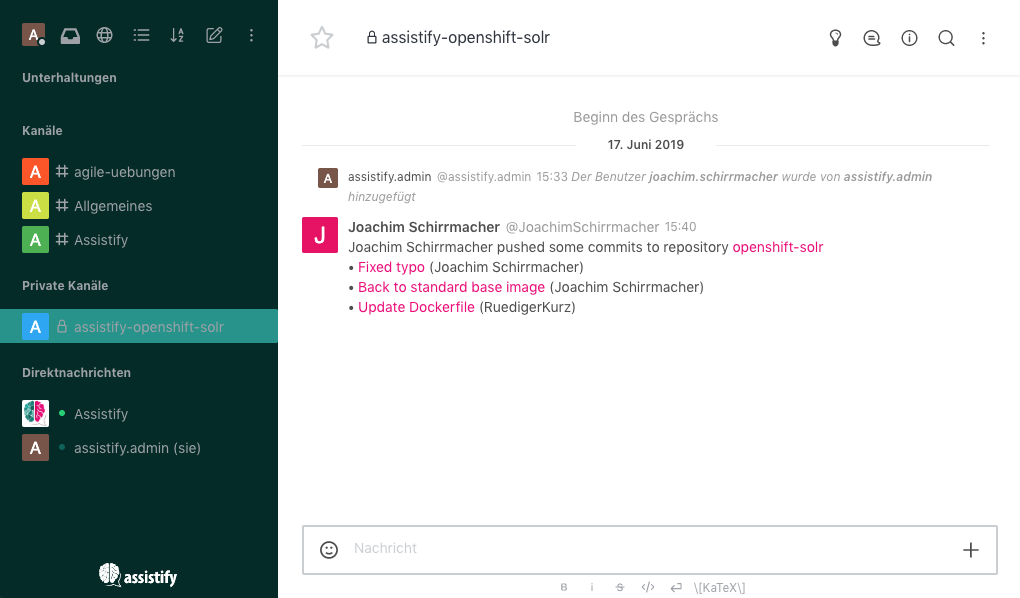
Task: Open the user avatar status menu
Action: point(33,34)
